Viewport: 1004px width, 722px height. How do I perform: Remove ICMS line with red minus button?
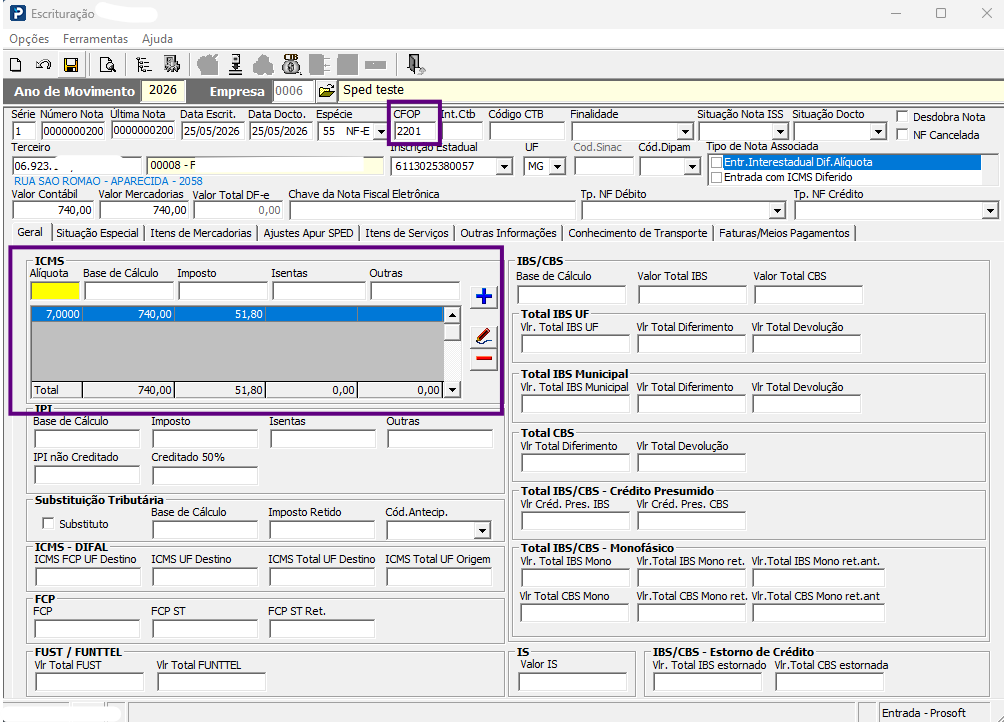pos(484,358)
